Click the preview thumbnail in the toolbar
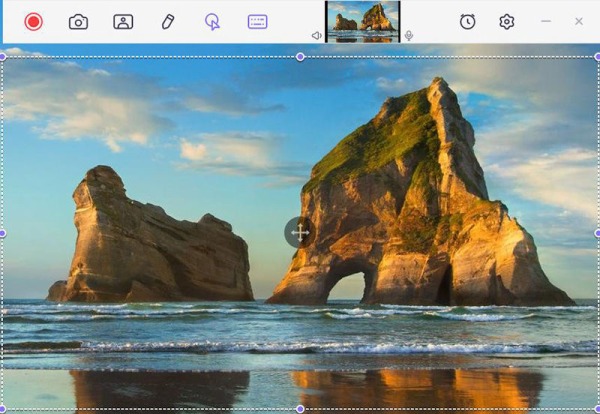The width and height of the screenshot is (600, 414). pos(363,21)
